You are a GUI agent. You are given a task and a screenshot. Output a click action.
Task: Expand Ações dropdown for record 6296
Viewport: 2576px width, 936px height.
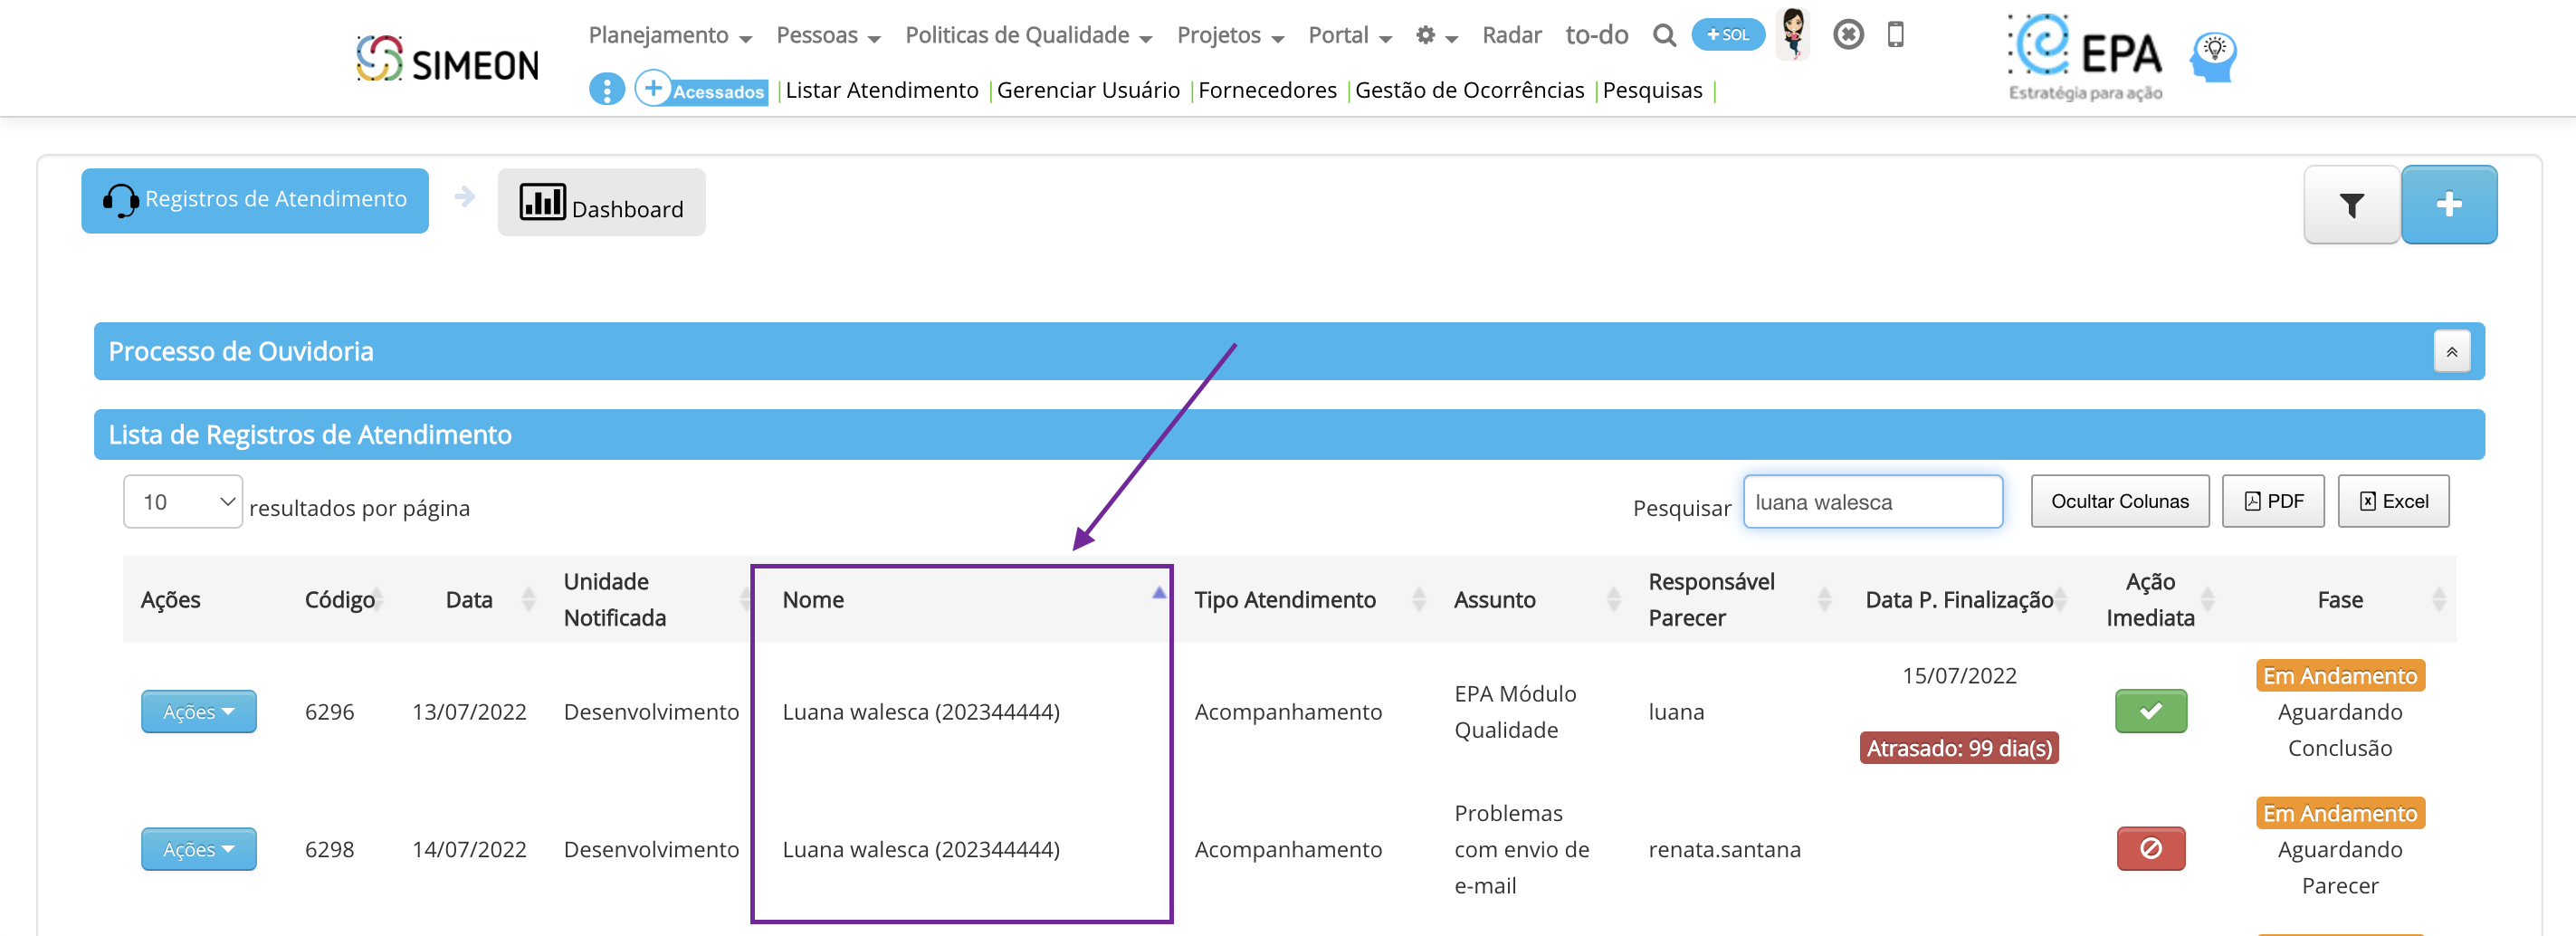(x=198, y=712)
